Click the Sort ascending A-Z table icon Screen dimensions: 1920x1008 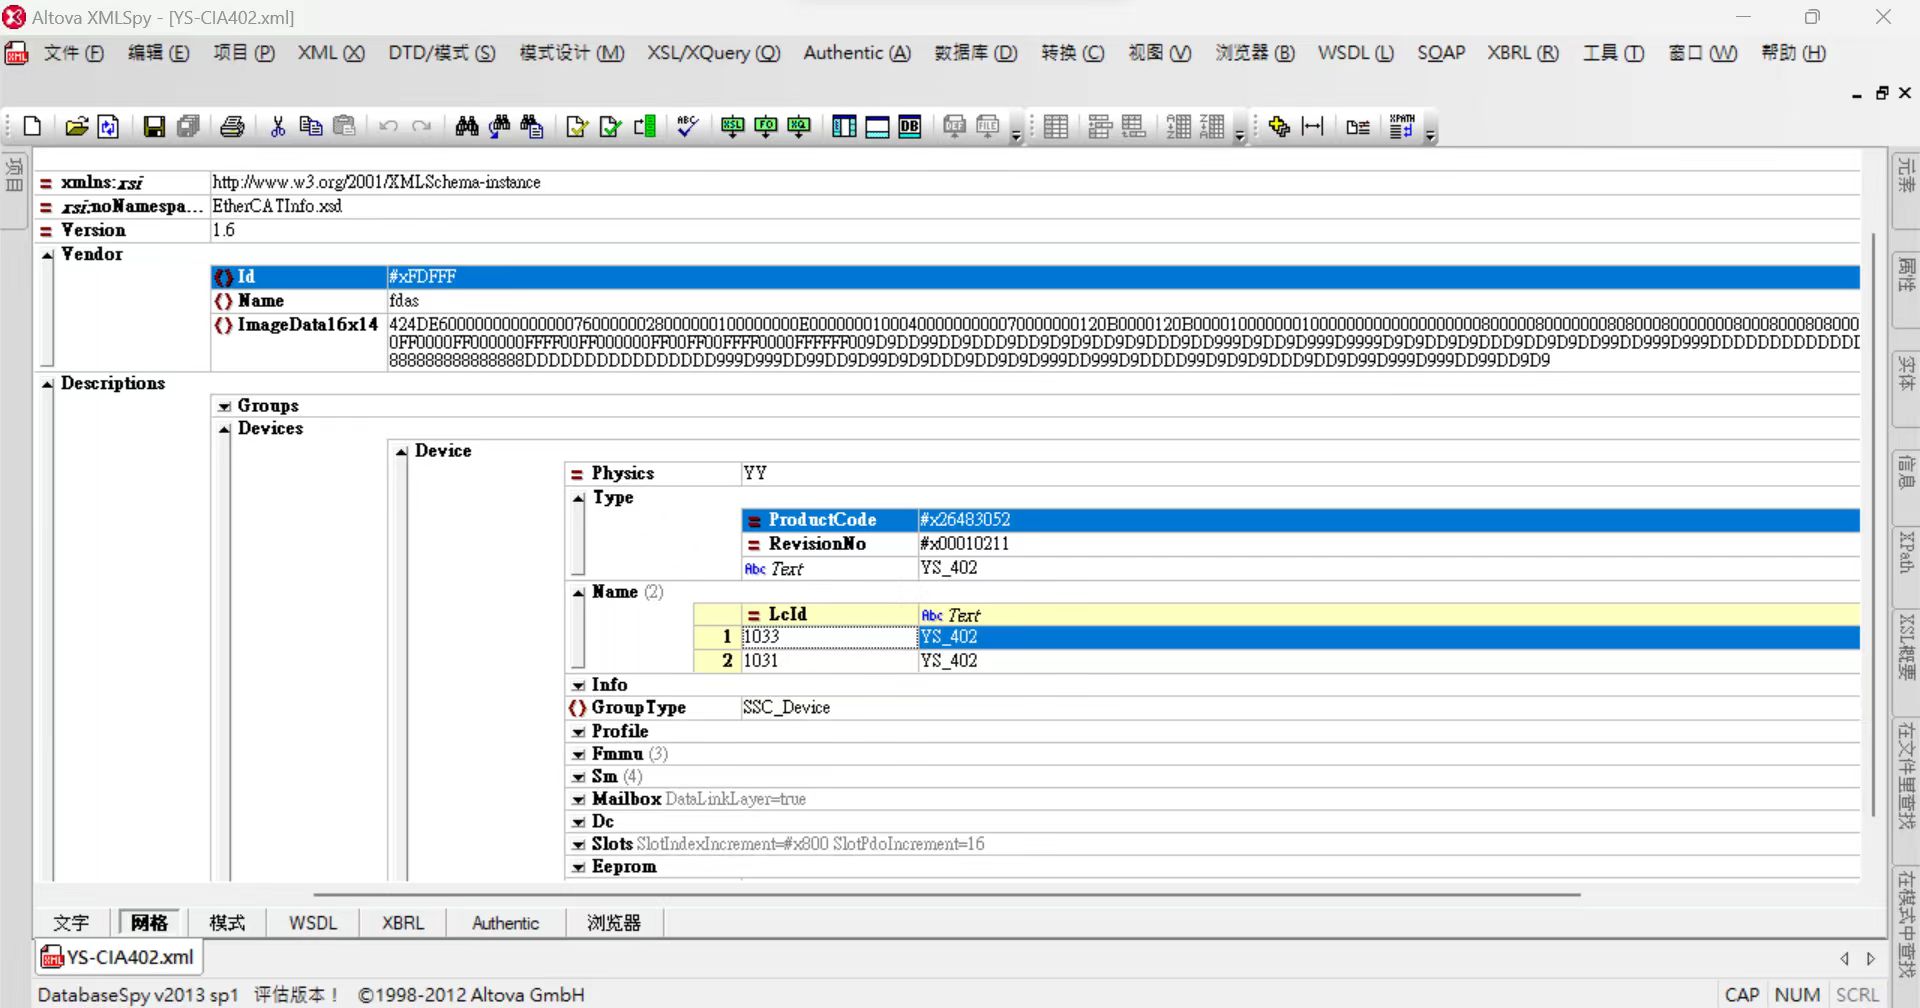(1179, 127)
